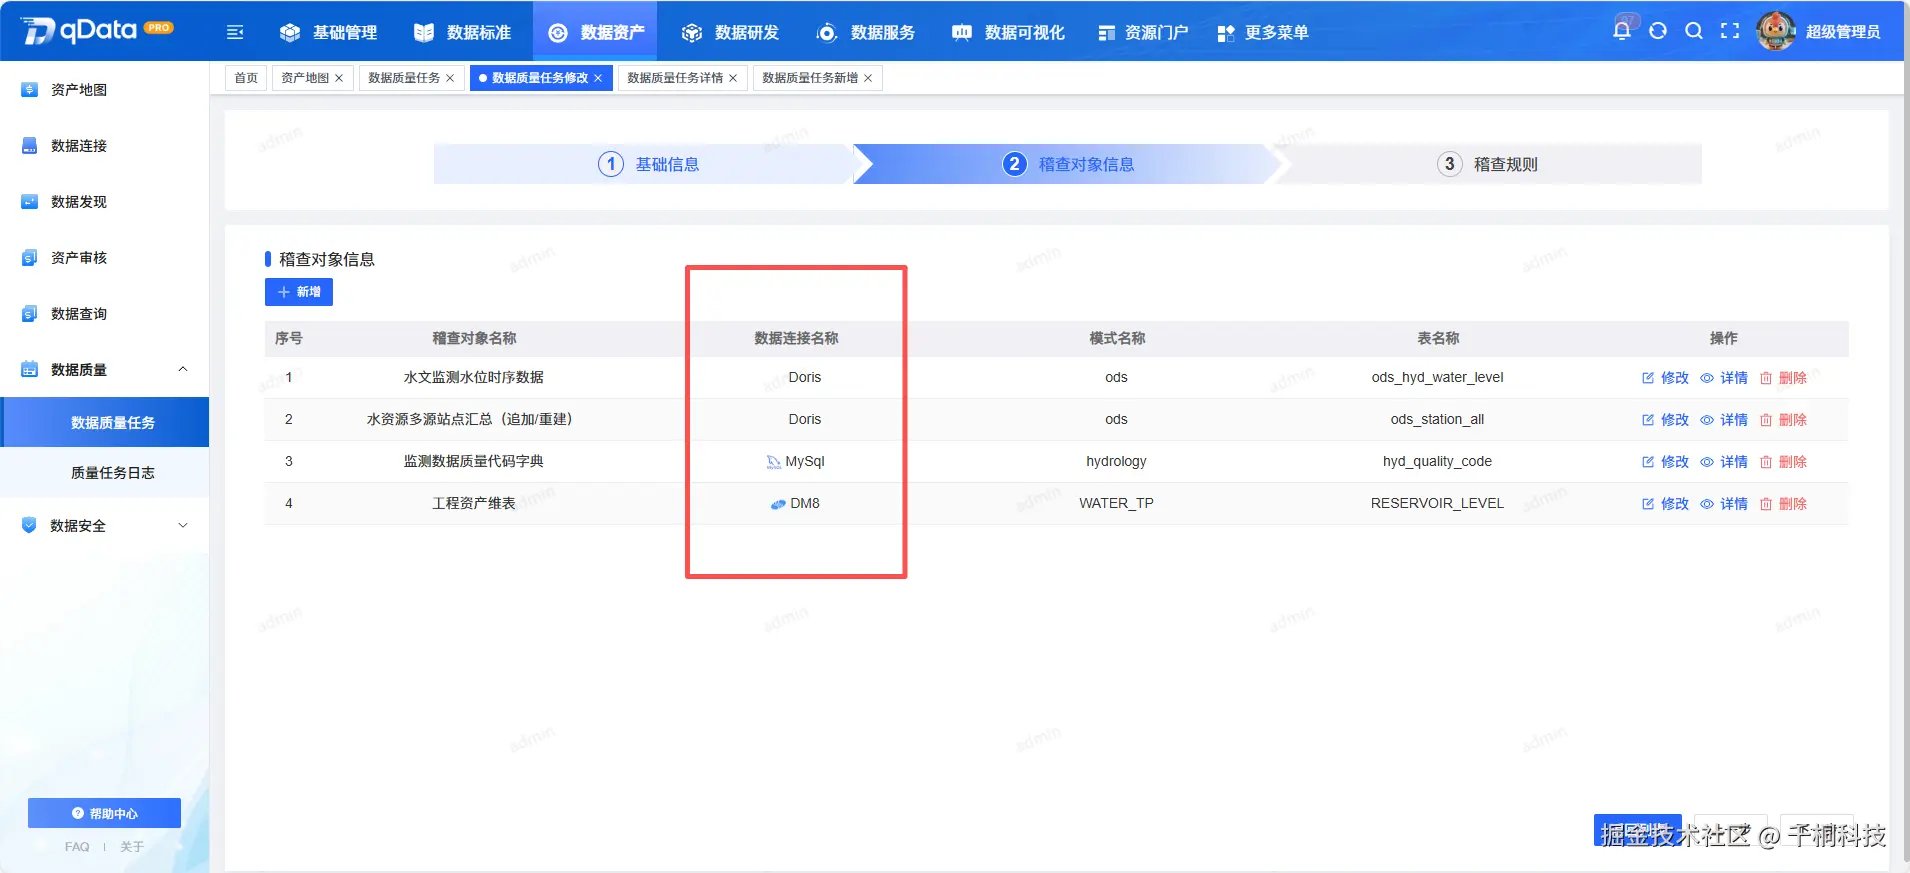
Task: Open 基础管理 menu
Action: click(x=329, y=32)
